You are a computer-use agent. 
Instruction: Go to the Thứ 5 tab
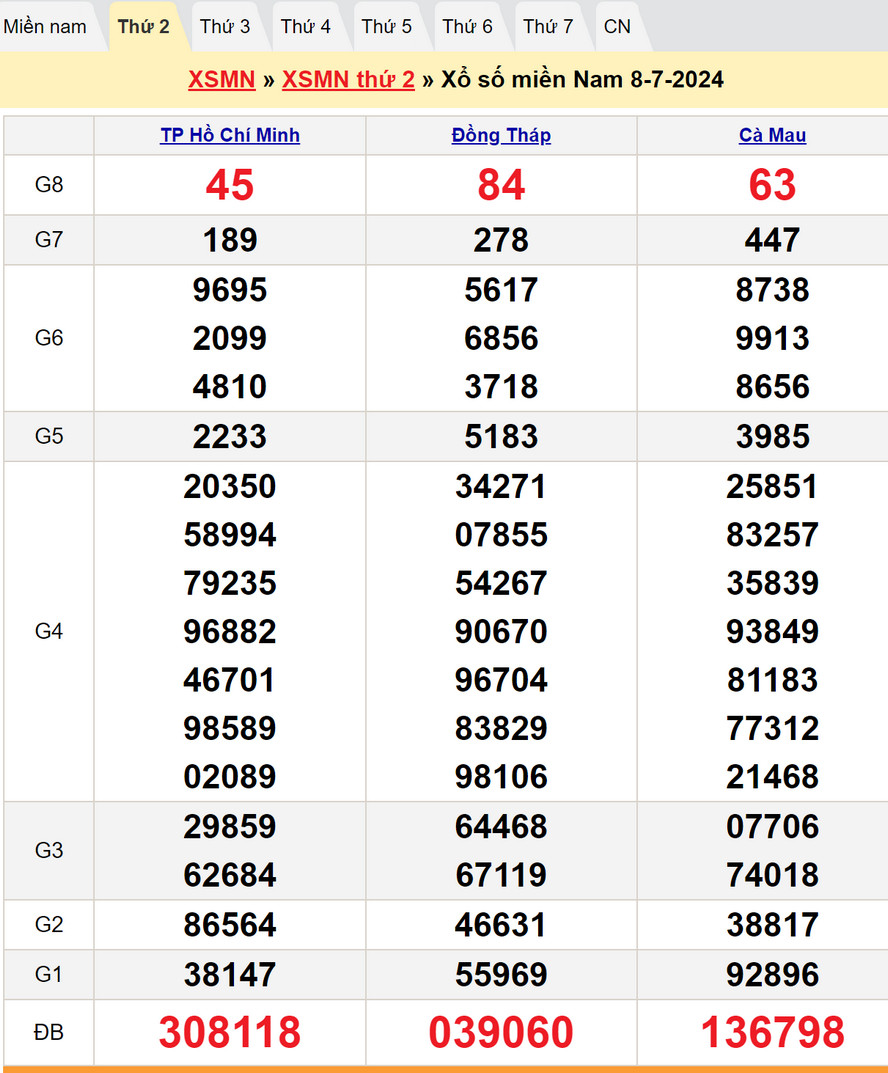pyautogui.click(x=387, y=27)
